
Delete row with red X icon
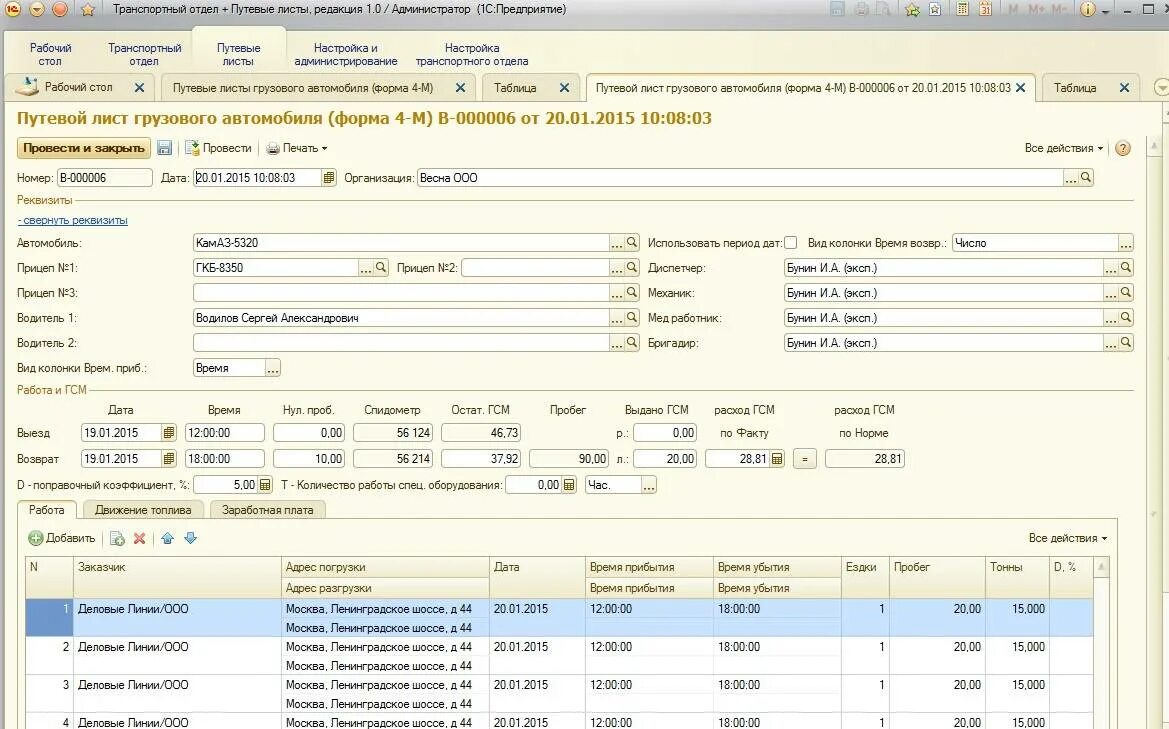(x=139, y=538)
